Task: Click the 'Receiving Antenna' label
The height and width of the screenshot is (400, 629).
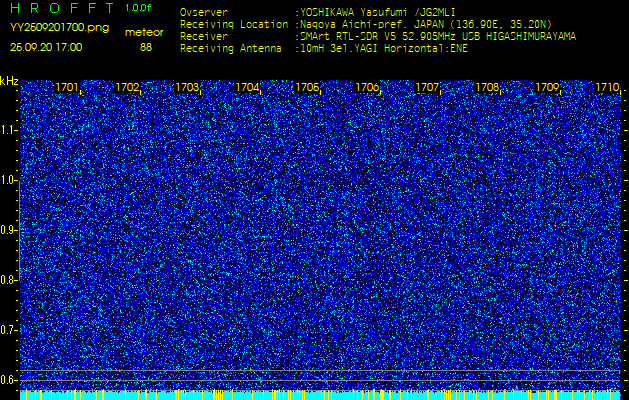Action: tap(231, 49)
